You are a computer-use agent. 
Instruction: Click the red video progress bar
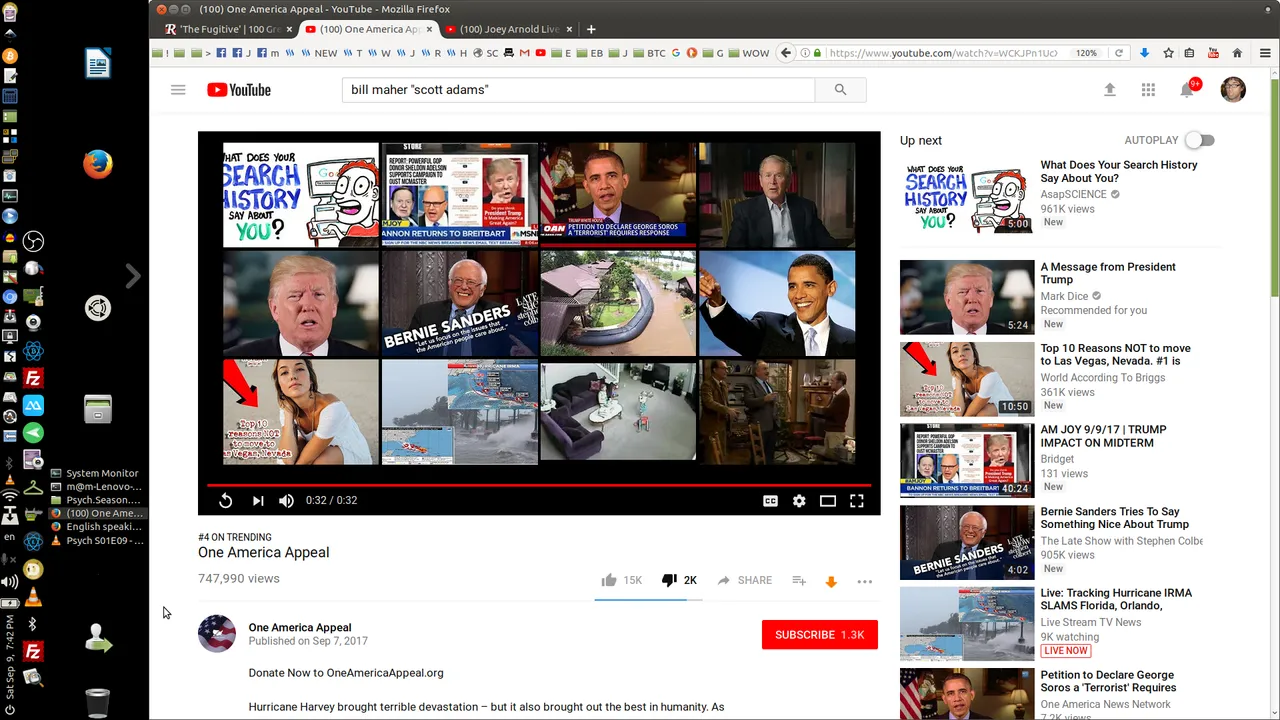pos(539,485)
